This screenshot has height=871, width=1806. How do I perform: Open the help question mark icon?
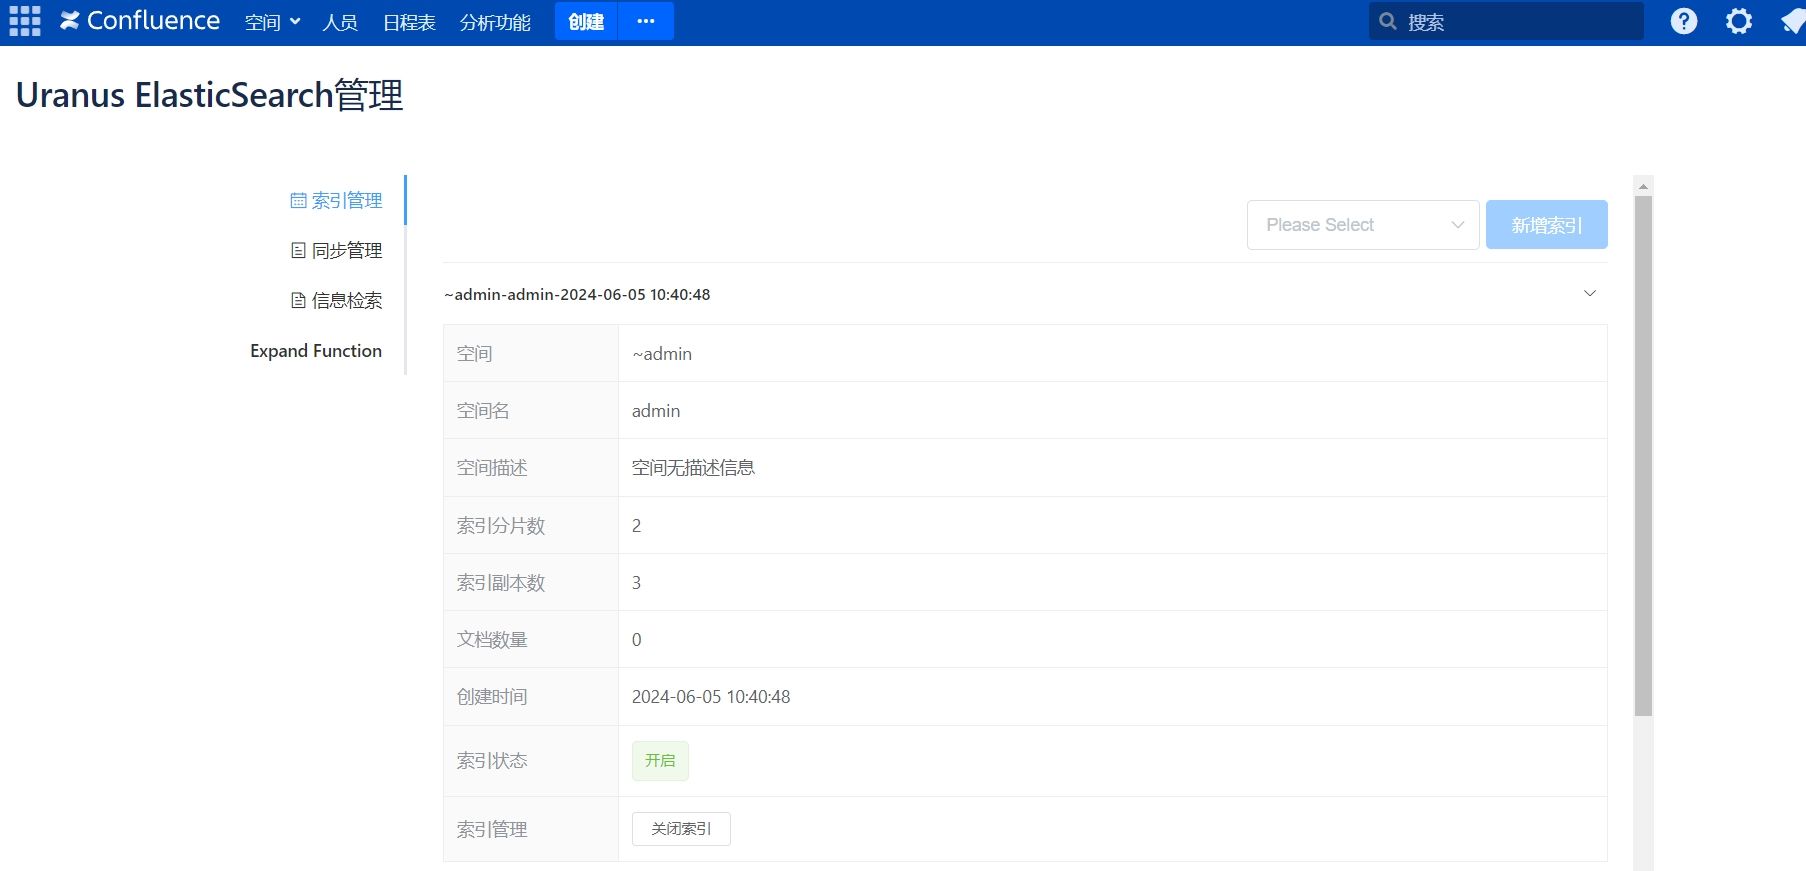(1684, 21)
